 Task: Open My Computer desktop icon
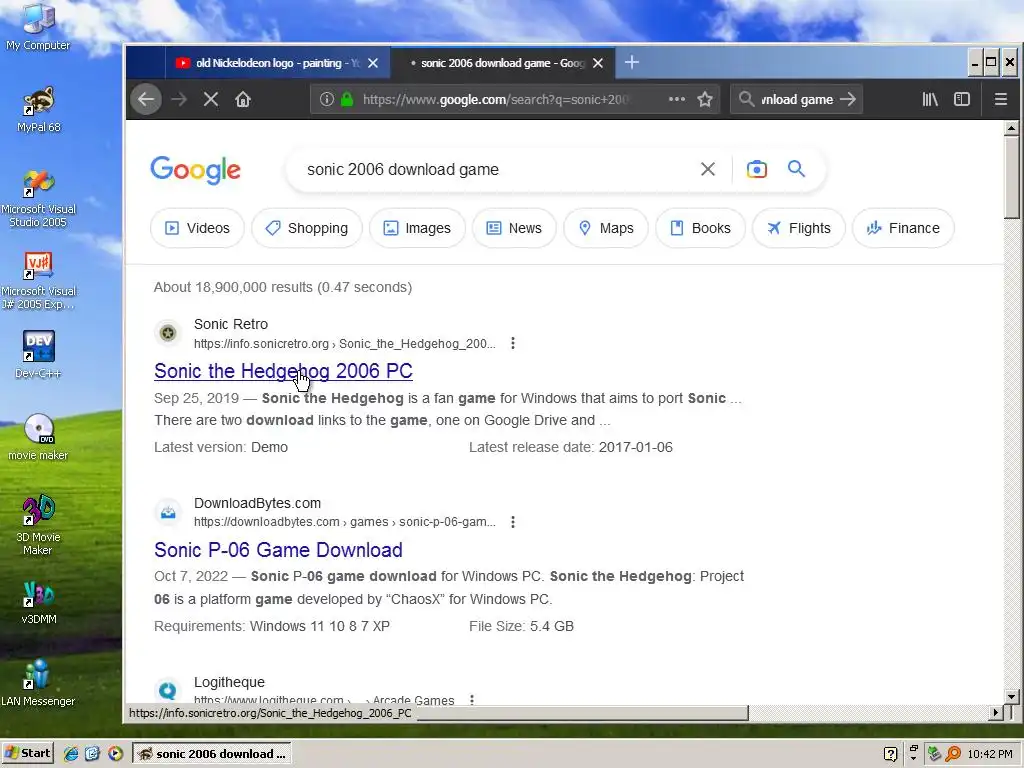point(38,27)
